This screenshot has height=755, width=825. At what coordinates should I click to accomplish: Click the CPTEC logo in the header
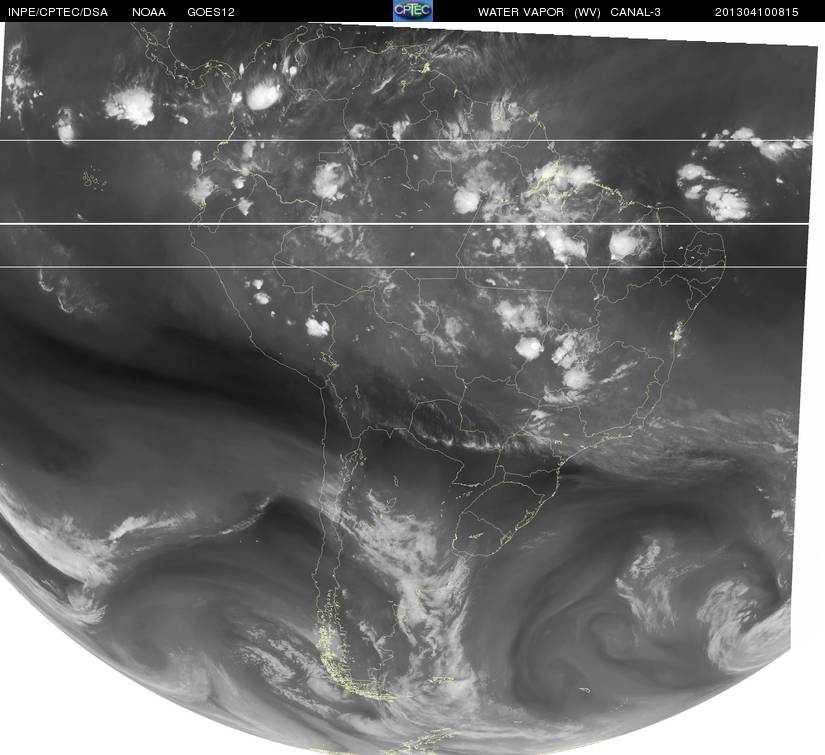click(413, 11)
